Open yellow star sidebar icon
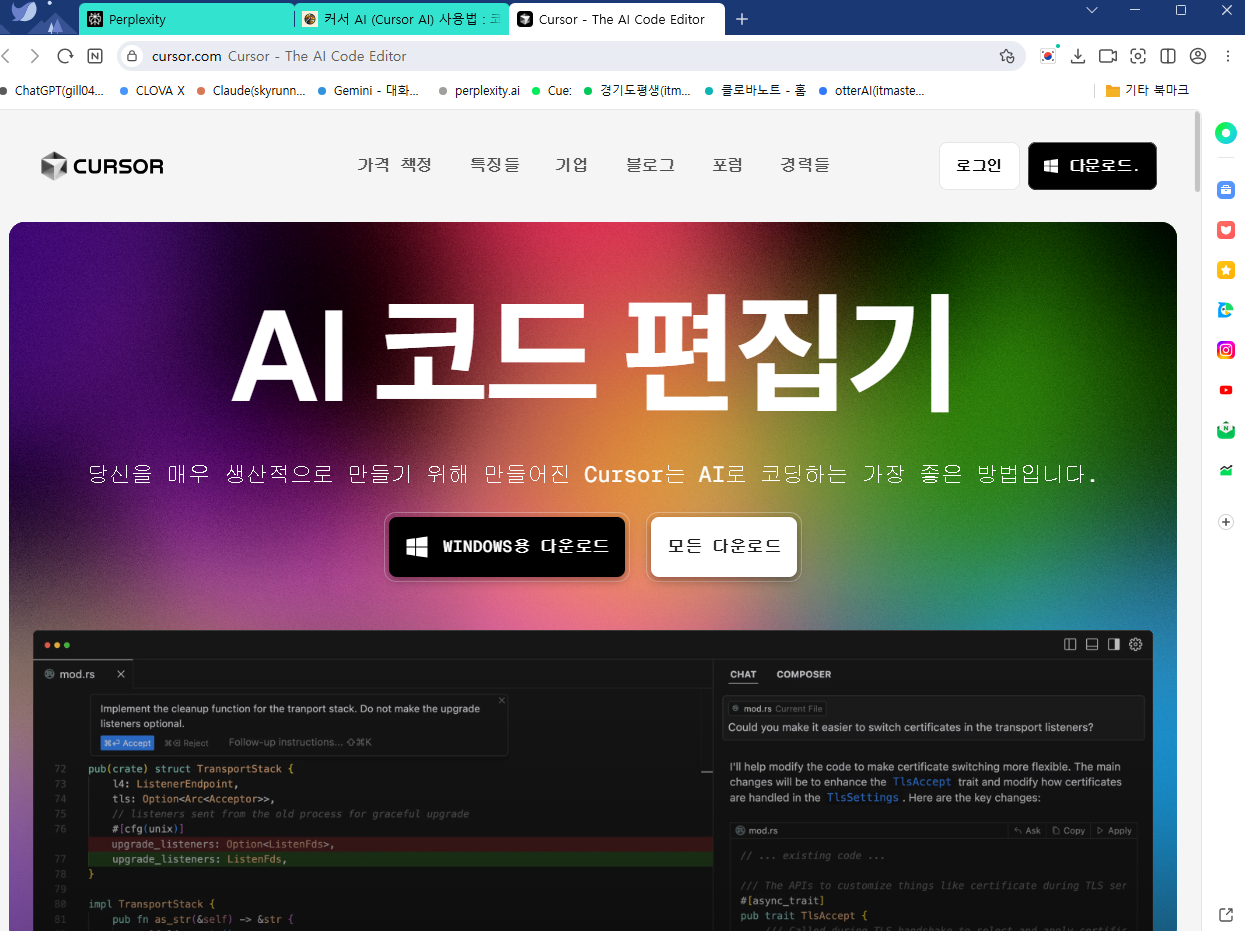This screenshot has height=931, width=1245. point(1226,270)
